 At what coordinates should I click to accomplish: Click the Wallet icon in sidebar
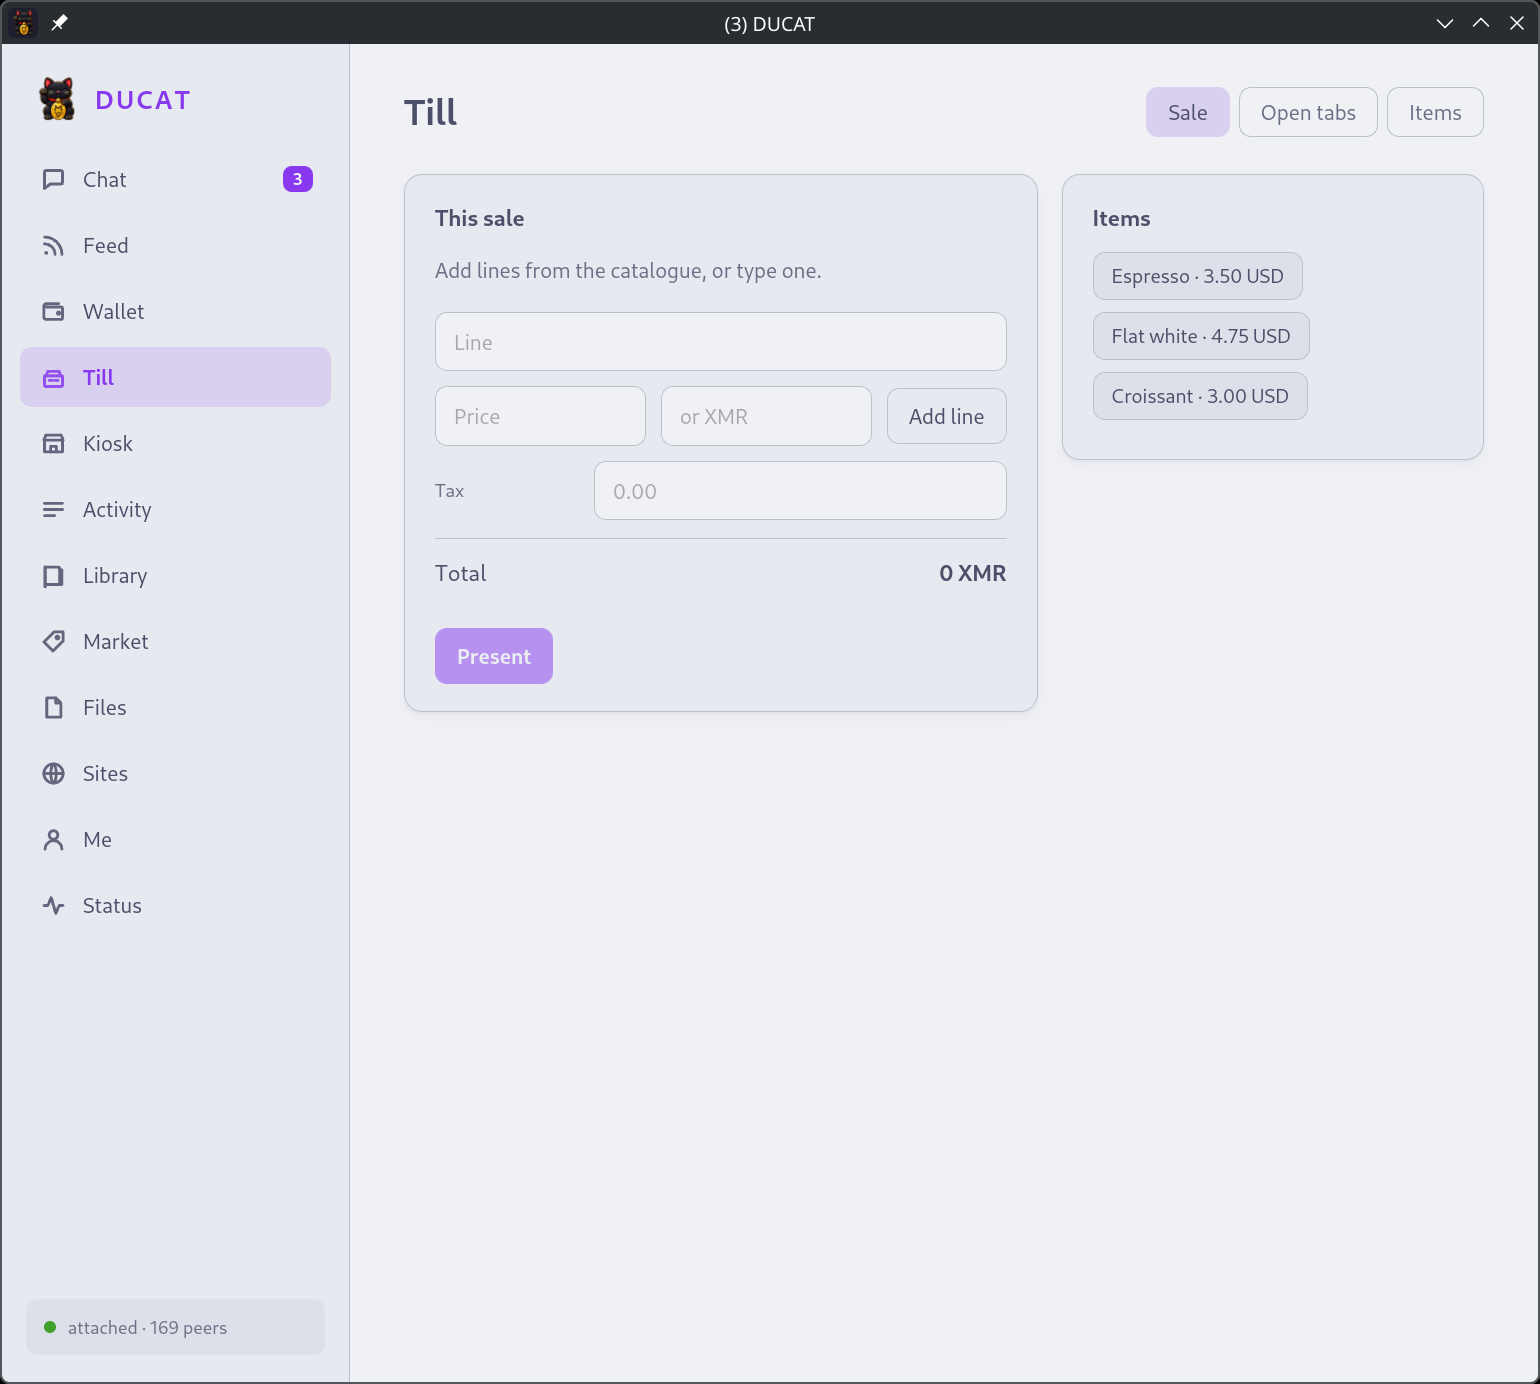click(54, 312)
